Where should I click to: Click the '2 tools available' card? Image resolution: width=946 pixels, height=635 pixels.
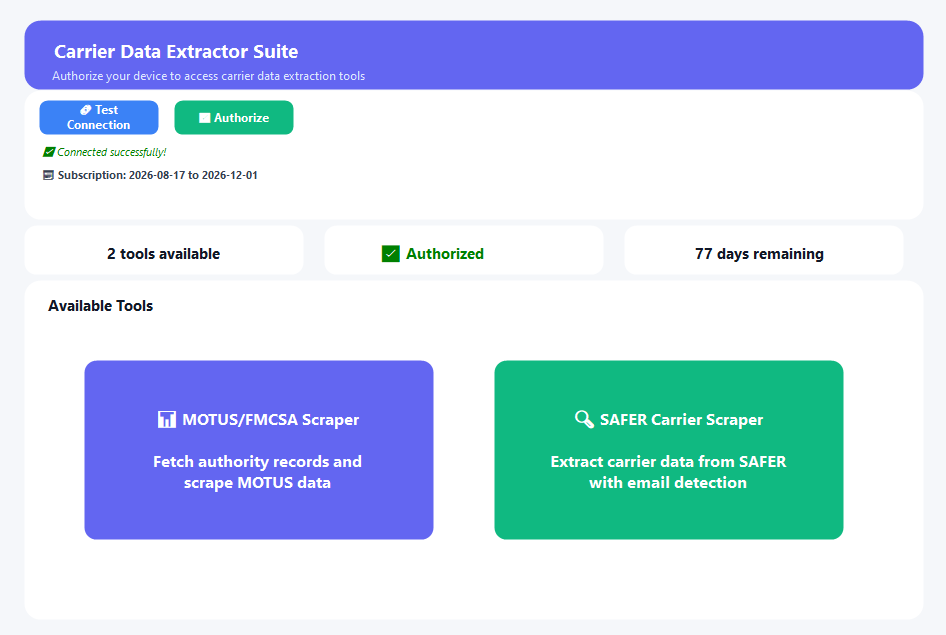coord(164,250)
